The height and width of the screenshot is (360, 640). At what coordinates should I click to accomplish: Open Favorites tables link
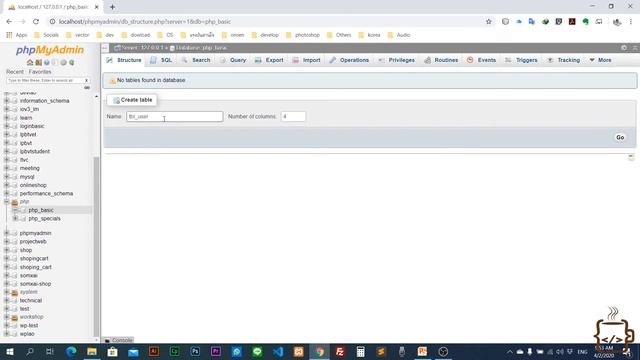tap(40, 72)
